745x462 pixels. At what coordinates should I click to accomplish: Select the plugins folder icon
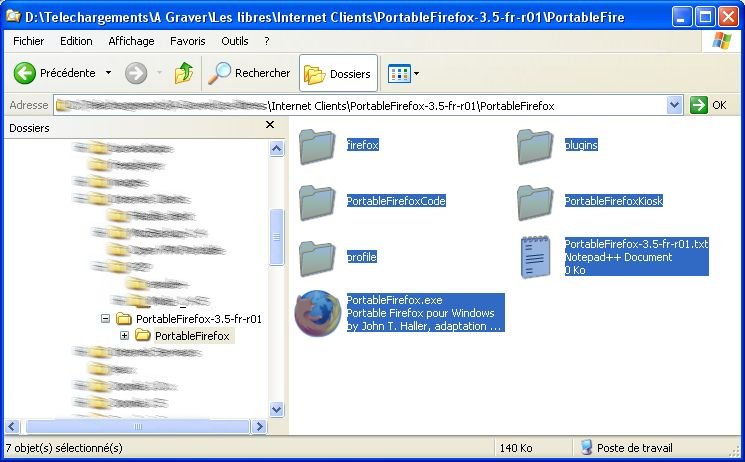coord(535,146)
